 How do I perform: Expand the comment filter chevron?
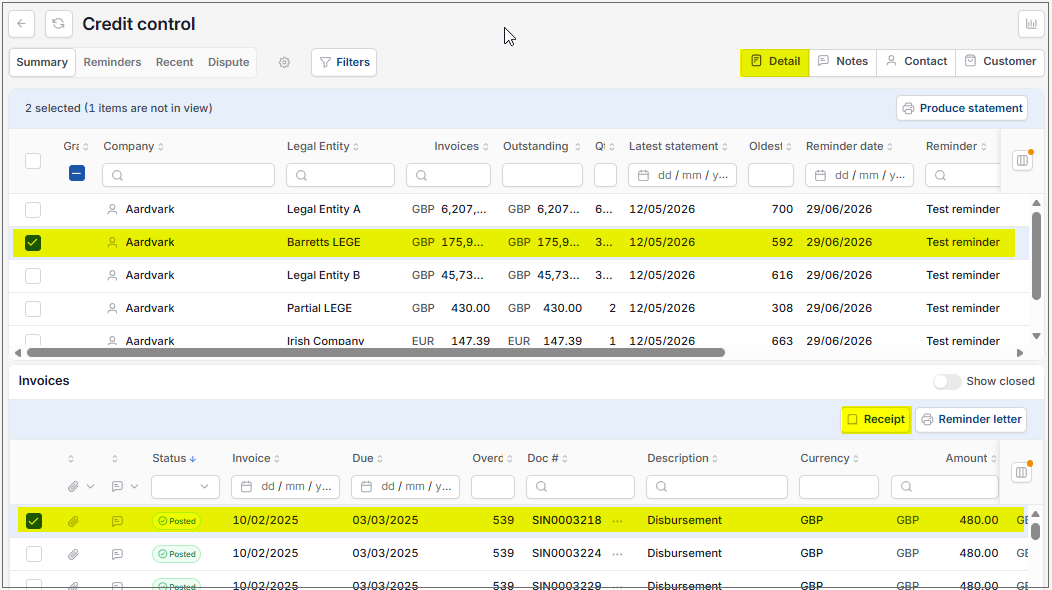[134, 487]
